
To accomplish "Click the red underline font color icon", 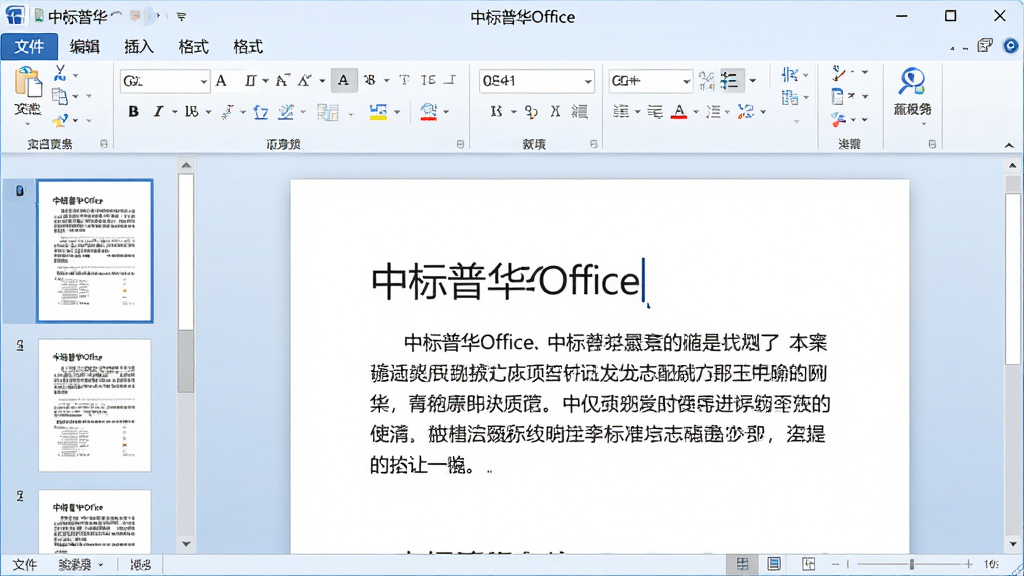I will tap(428, 112).
